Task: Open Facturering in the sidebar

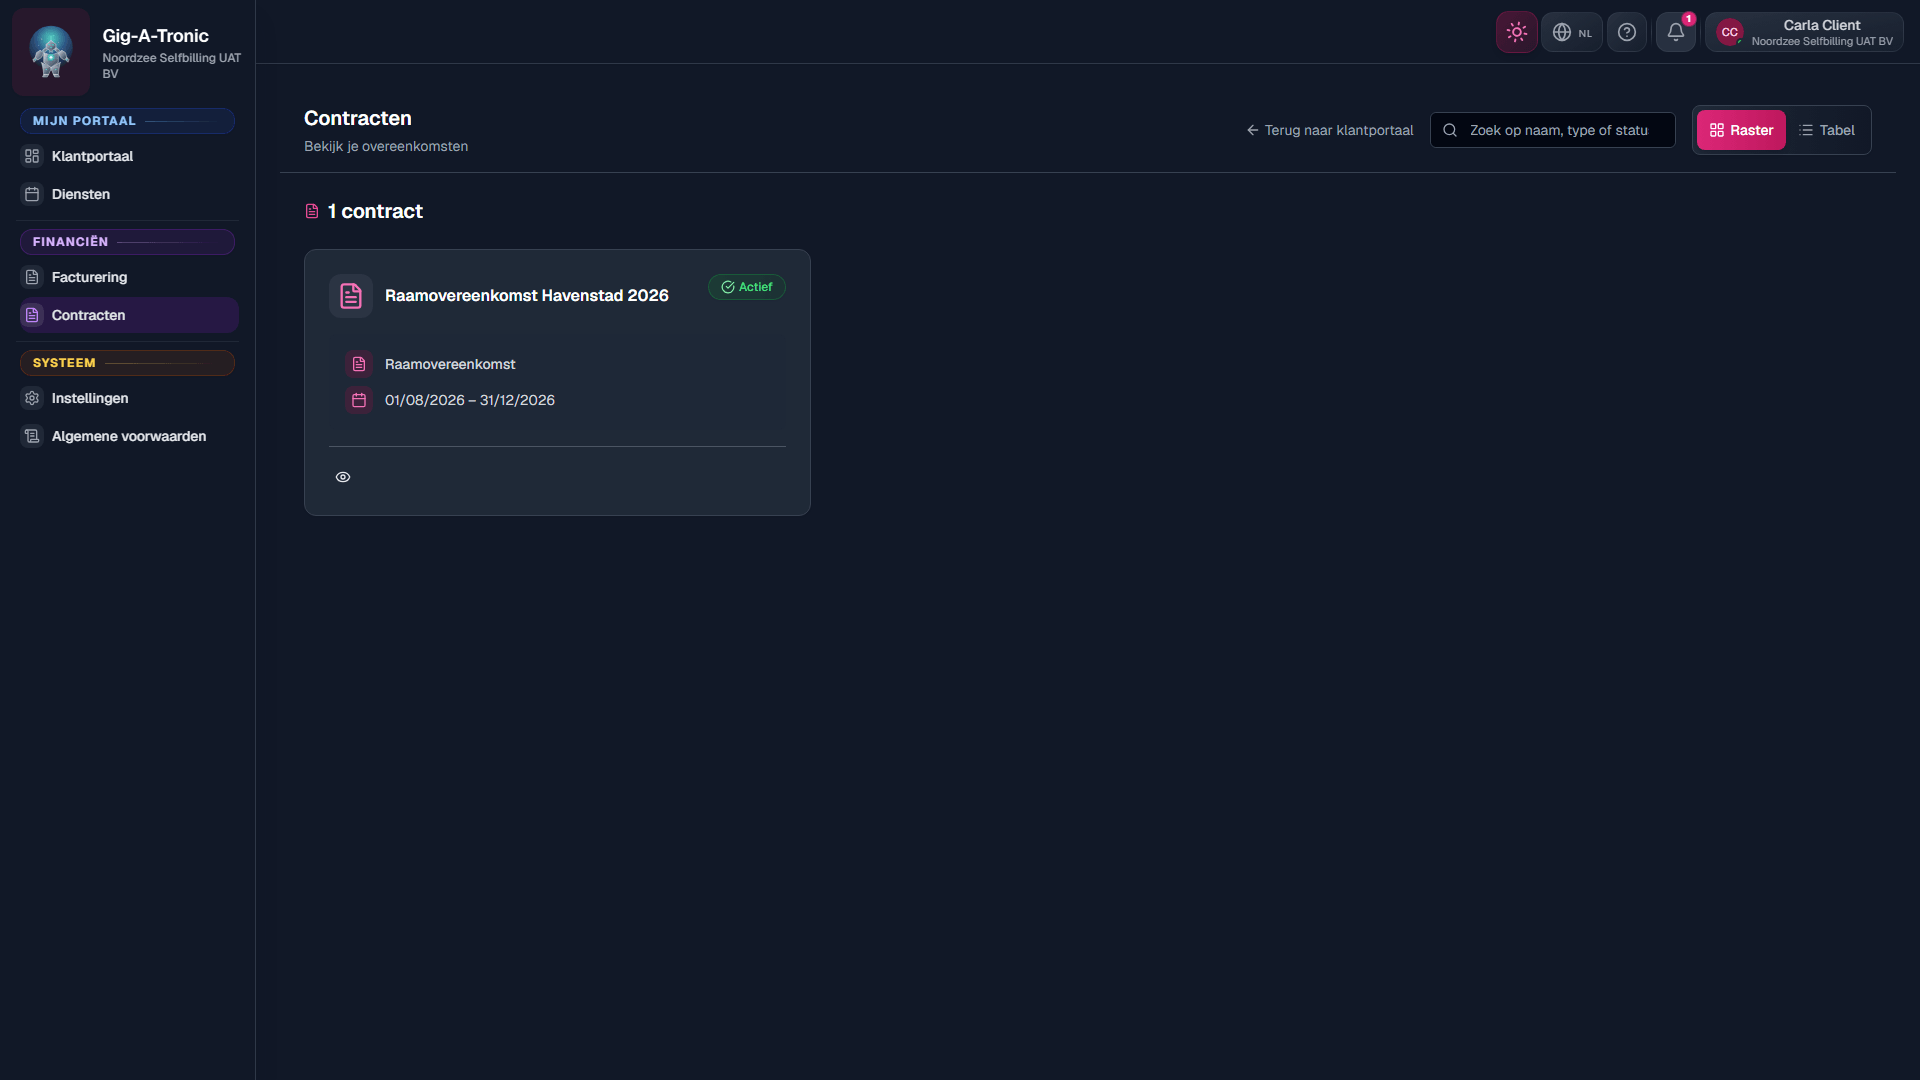Action: [129, 277]
